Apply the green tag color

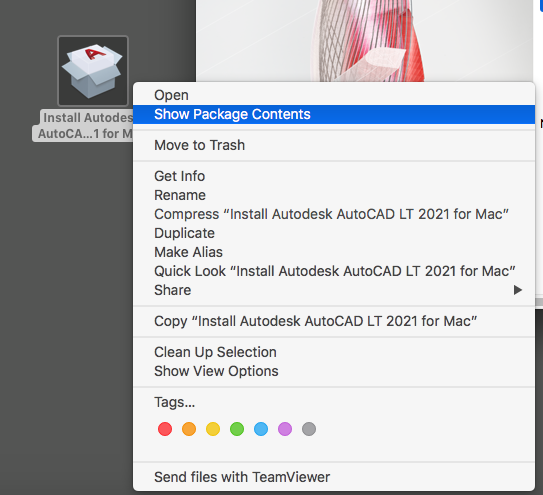tap(237, 429)
